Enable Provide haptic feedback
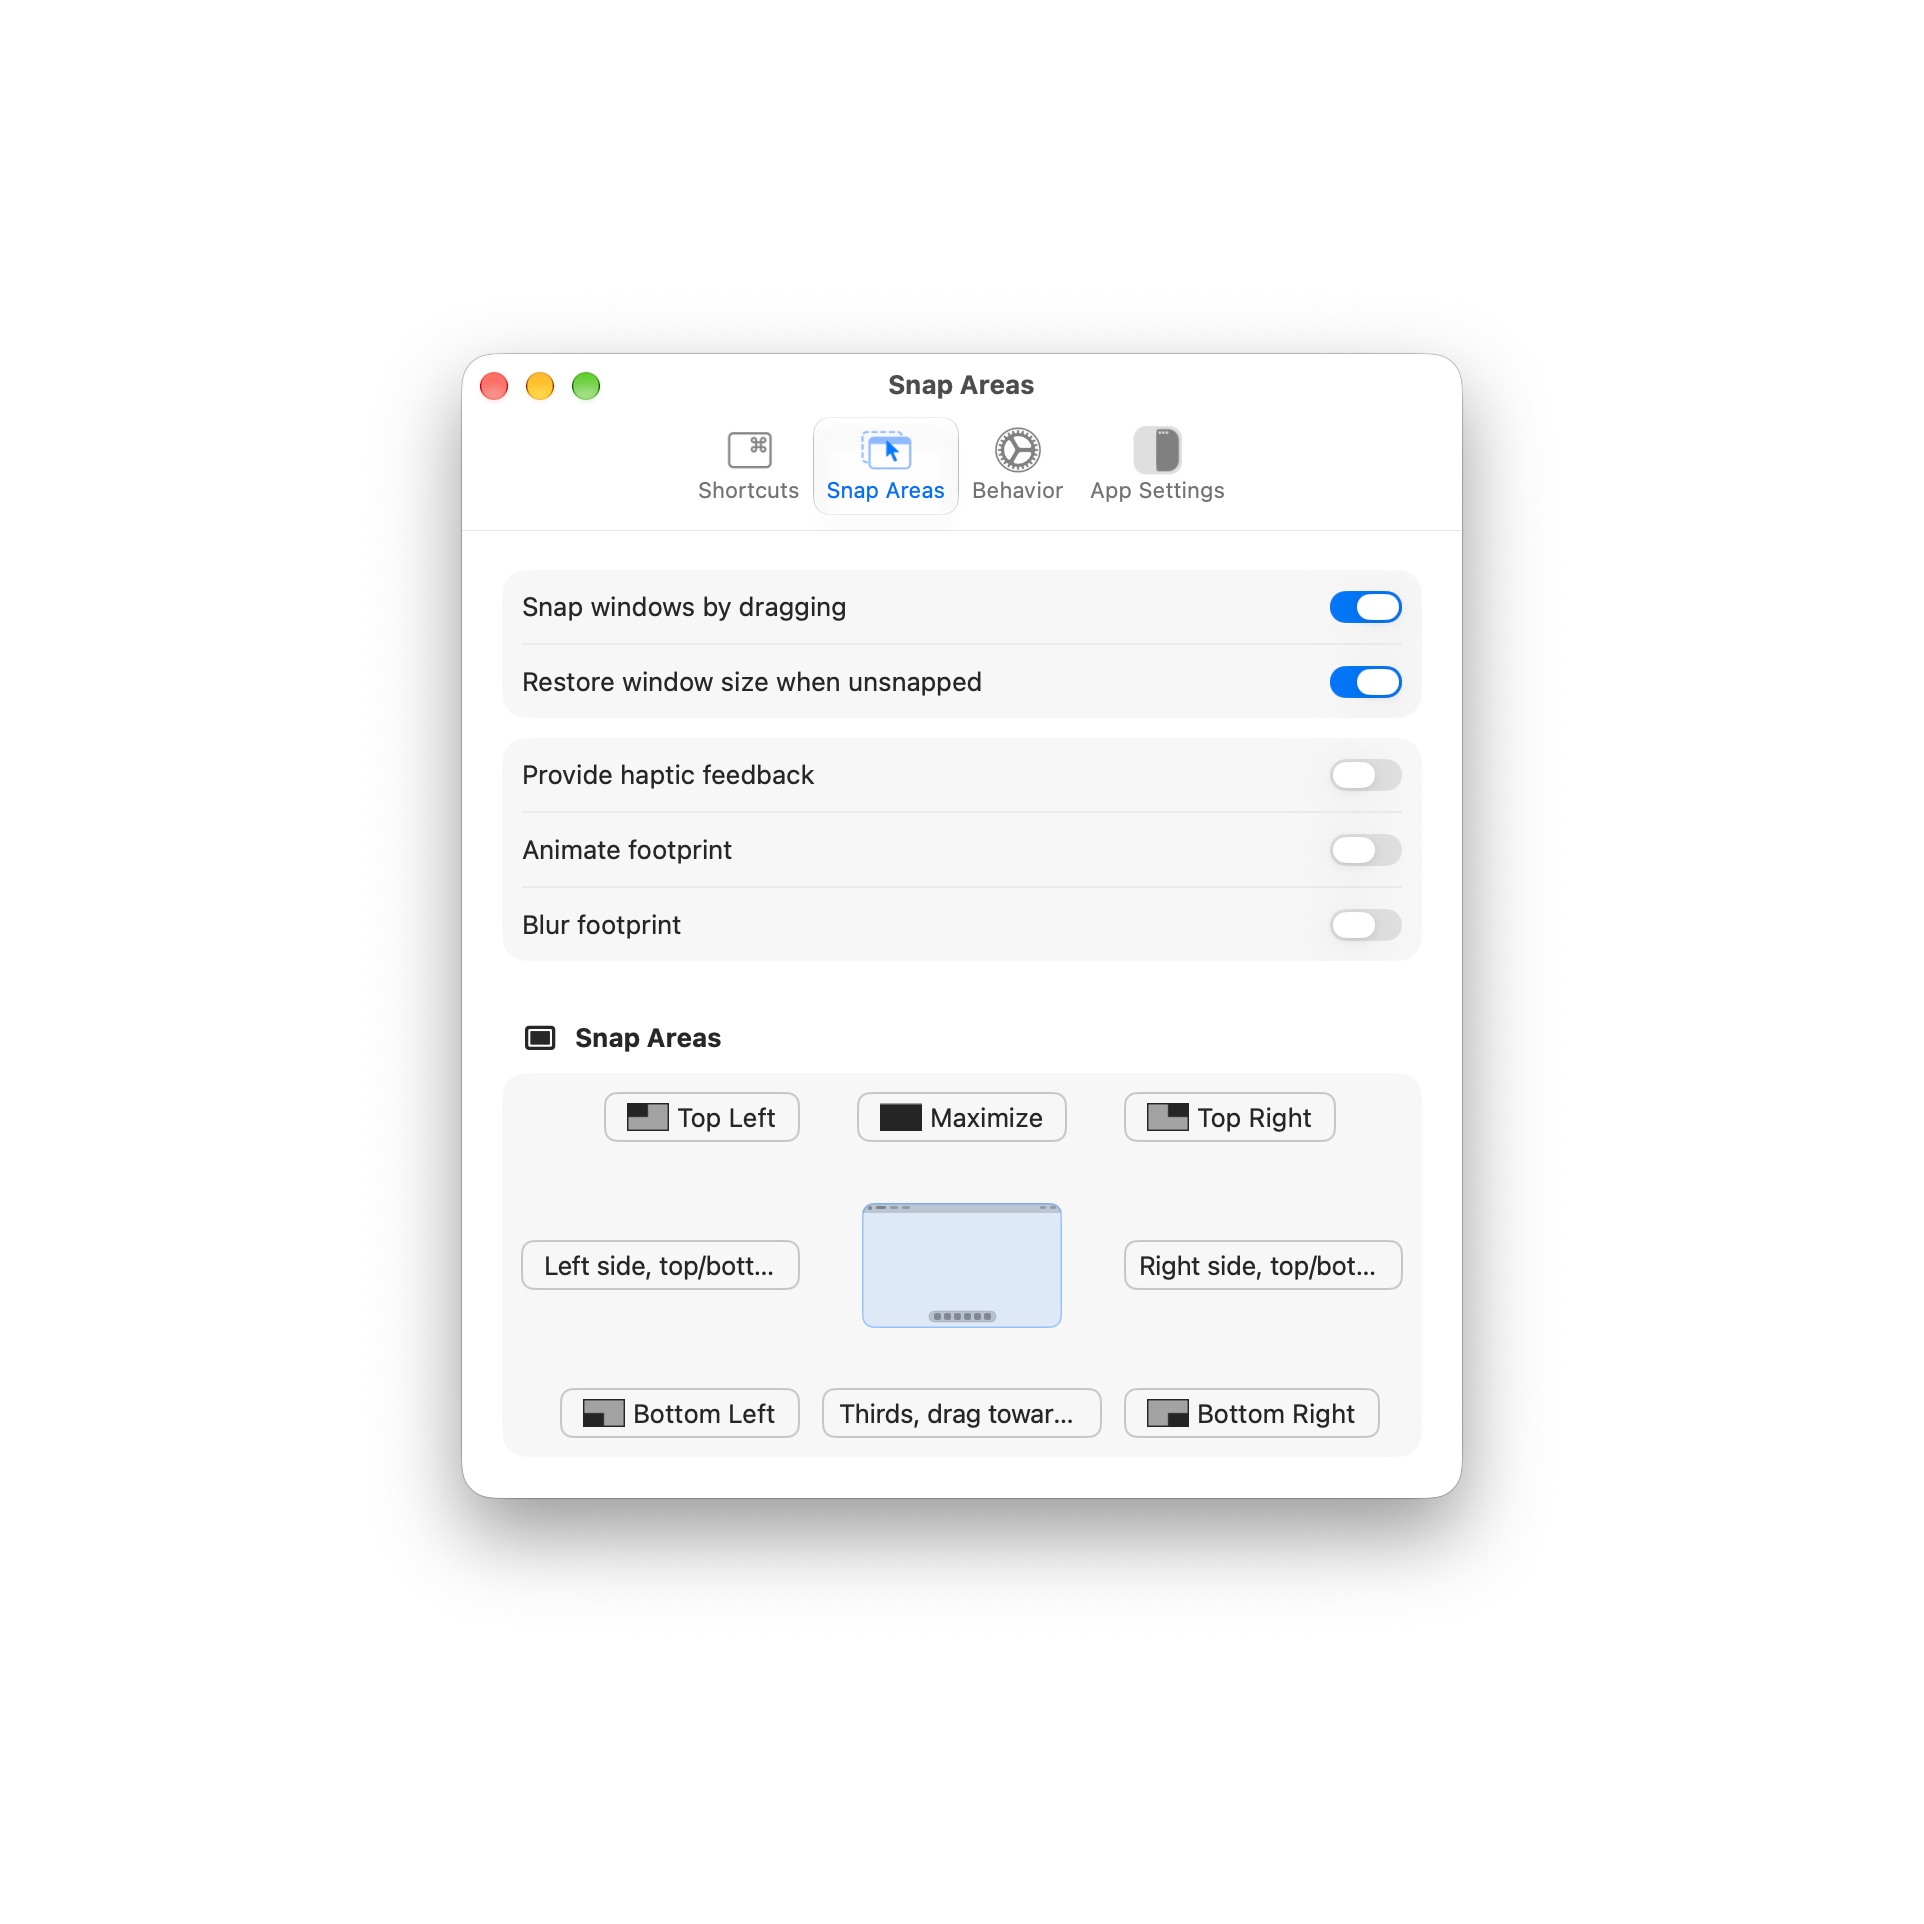The height and width of the screenshot is (1924, 1924). pos(1365,775)
